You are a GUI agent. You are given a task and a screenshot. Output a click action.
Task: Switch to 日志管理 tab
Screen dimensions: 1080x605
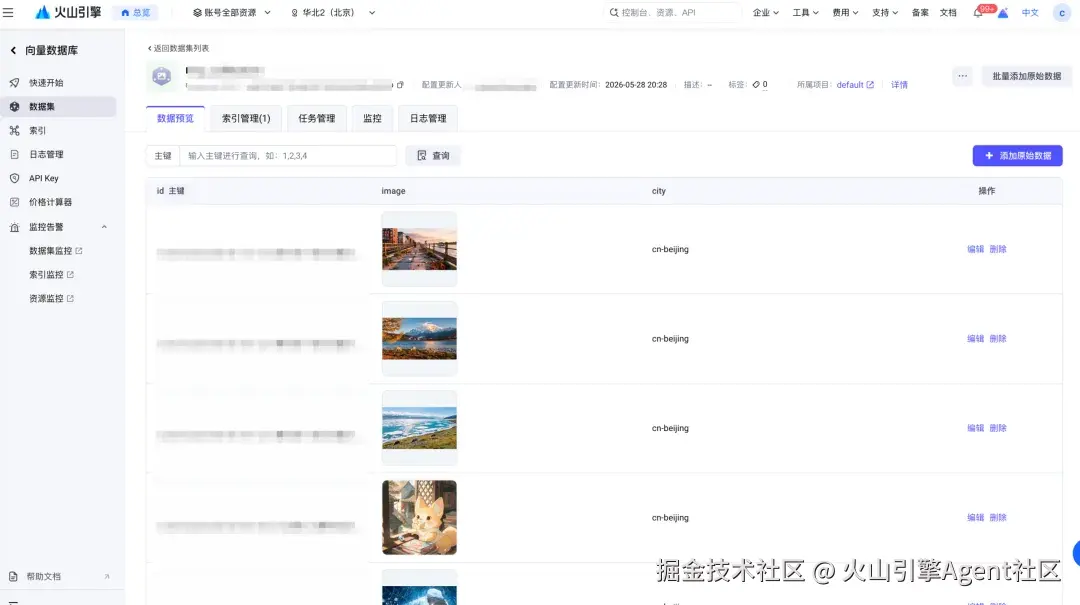point(428,119)
